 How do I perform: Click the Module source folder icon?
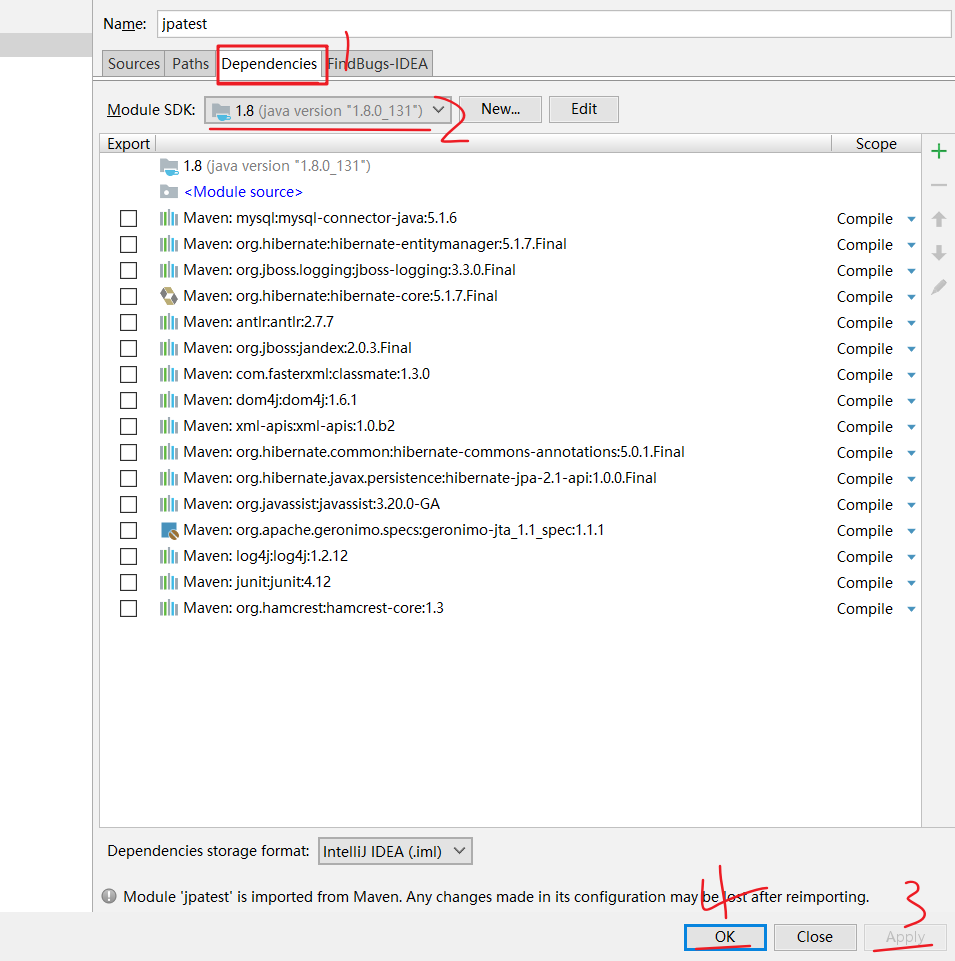[x=169, y=192]
